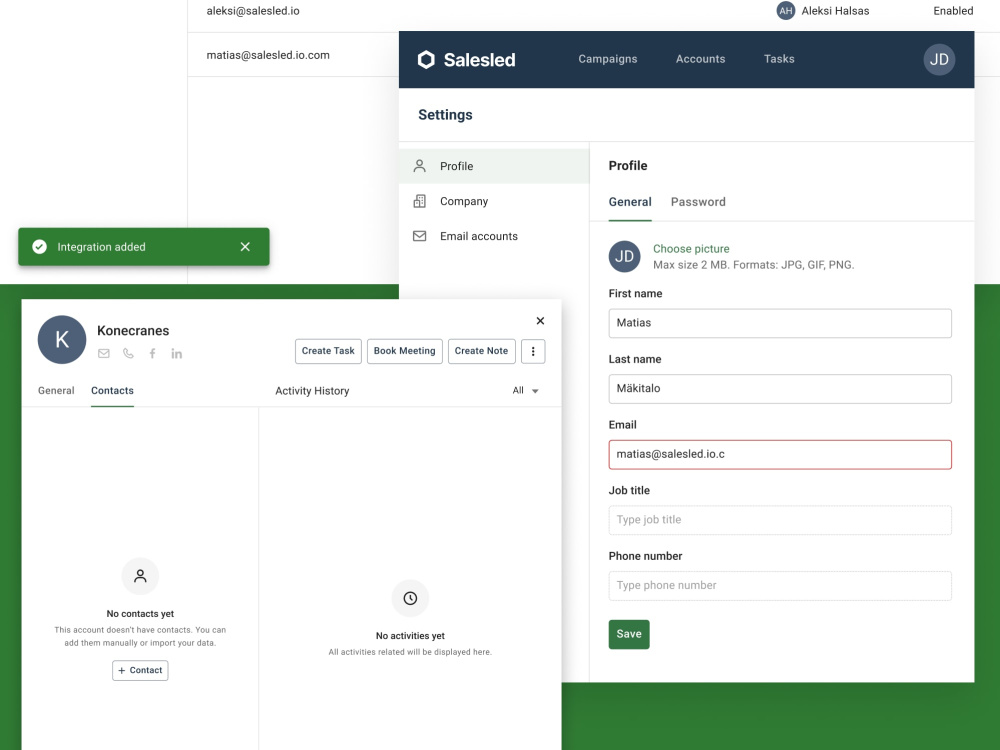
Task: Click the Profile person icon in settings sidebar
Action: click(x=420, y=166)
